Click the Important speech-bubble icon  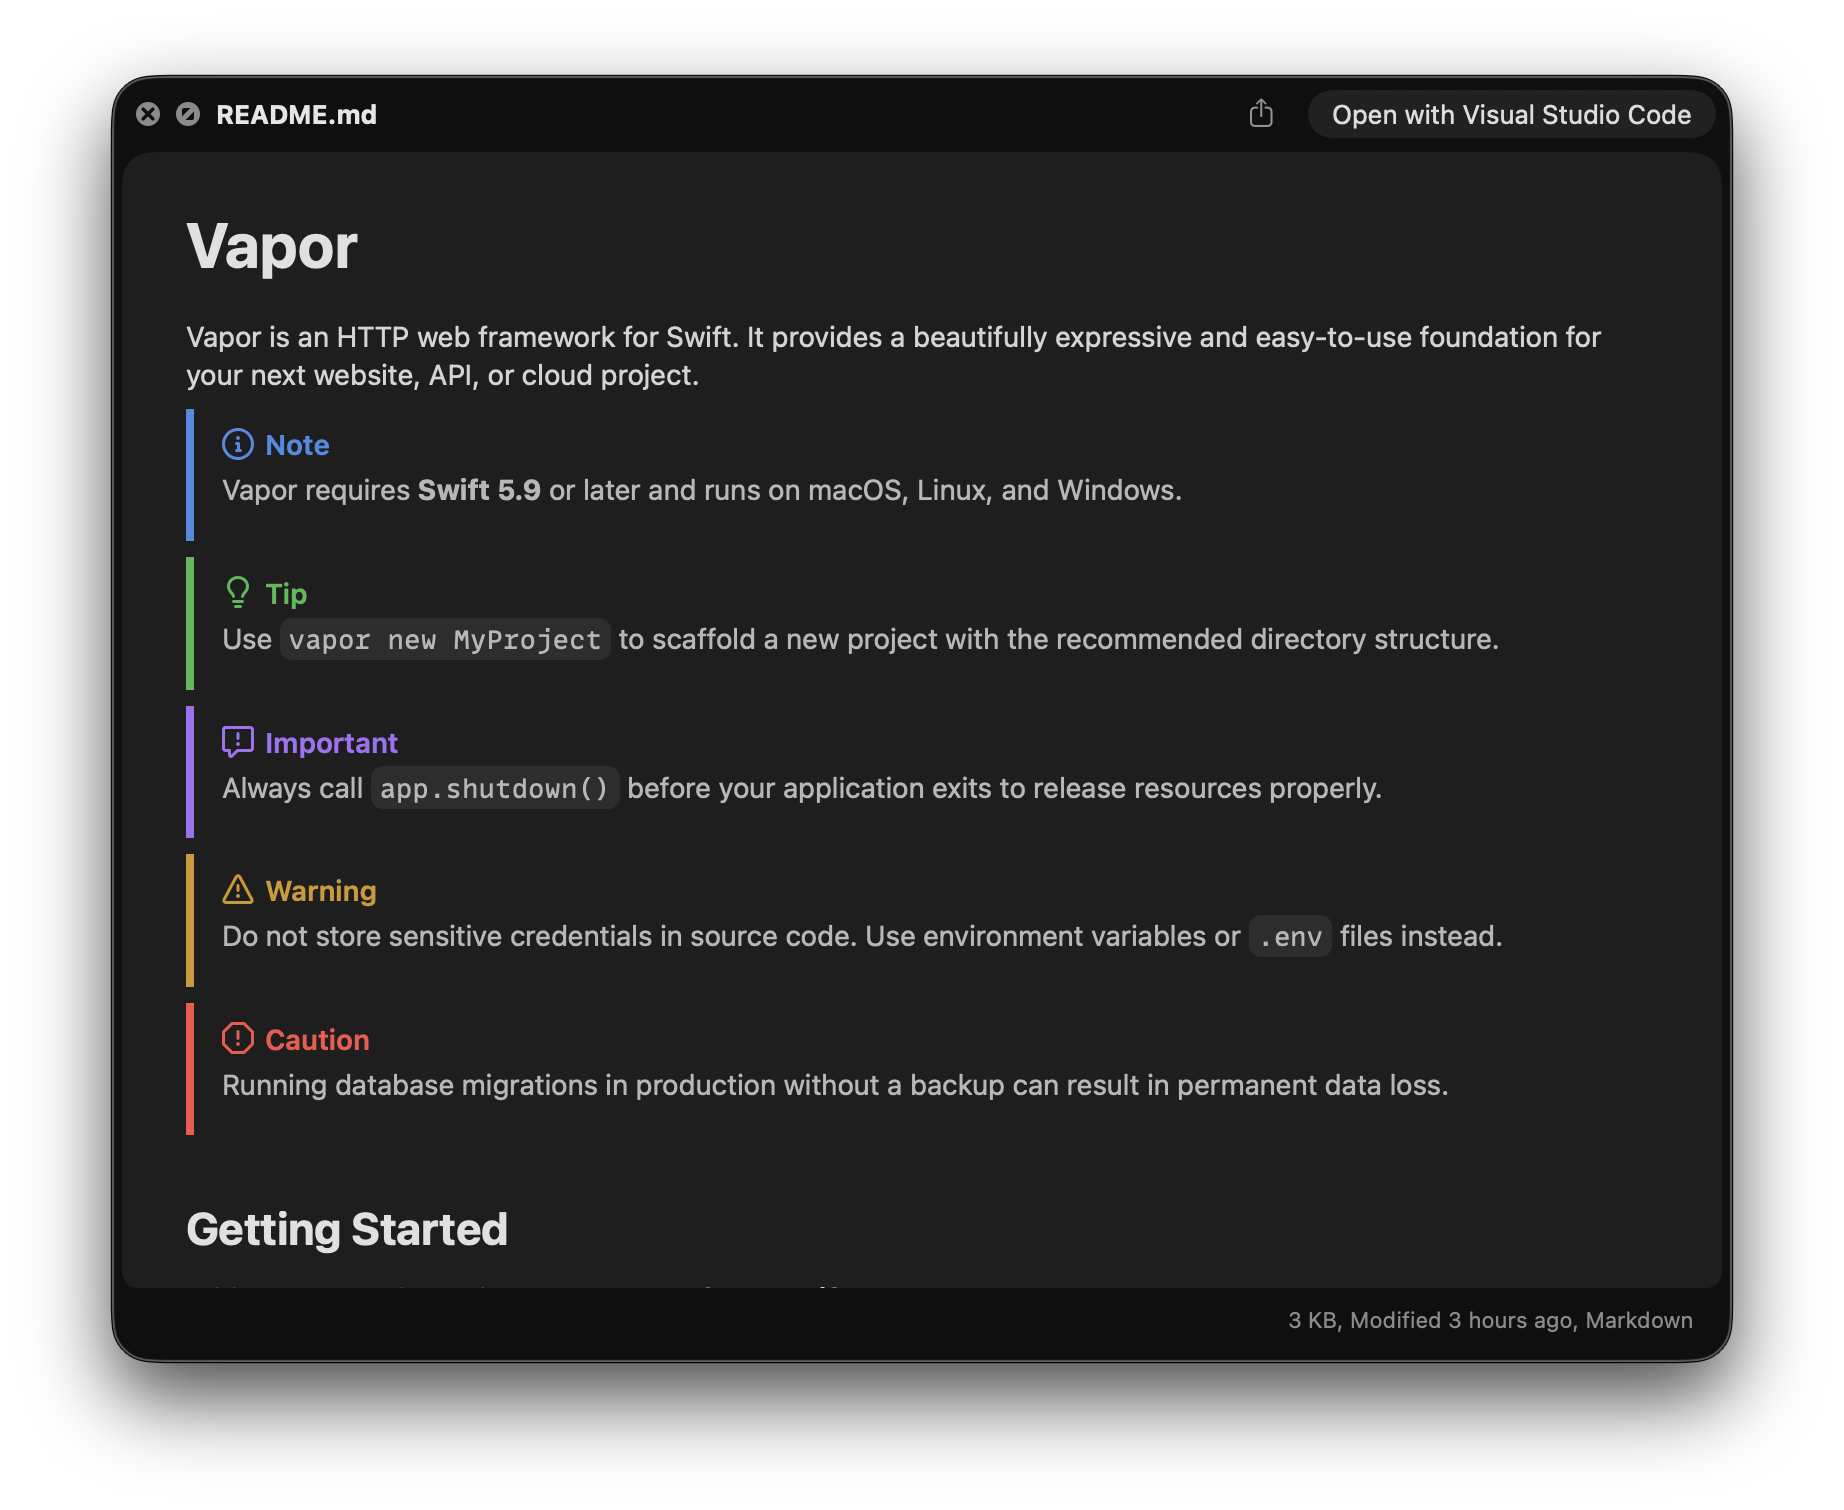(237, 742)
